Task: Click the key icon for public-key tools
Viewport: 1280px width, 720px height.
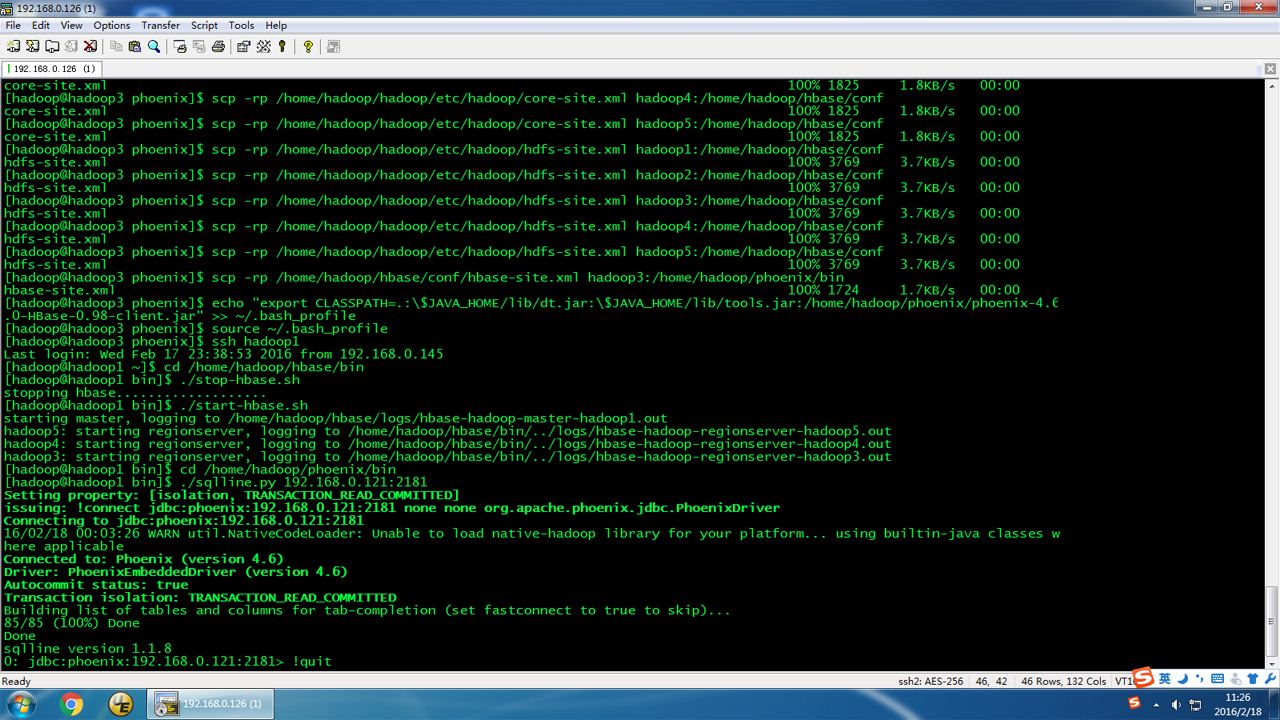Action: [x=282, y=46]
